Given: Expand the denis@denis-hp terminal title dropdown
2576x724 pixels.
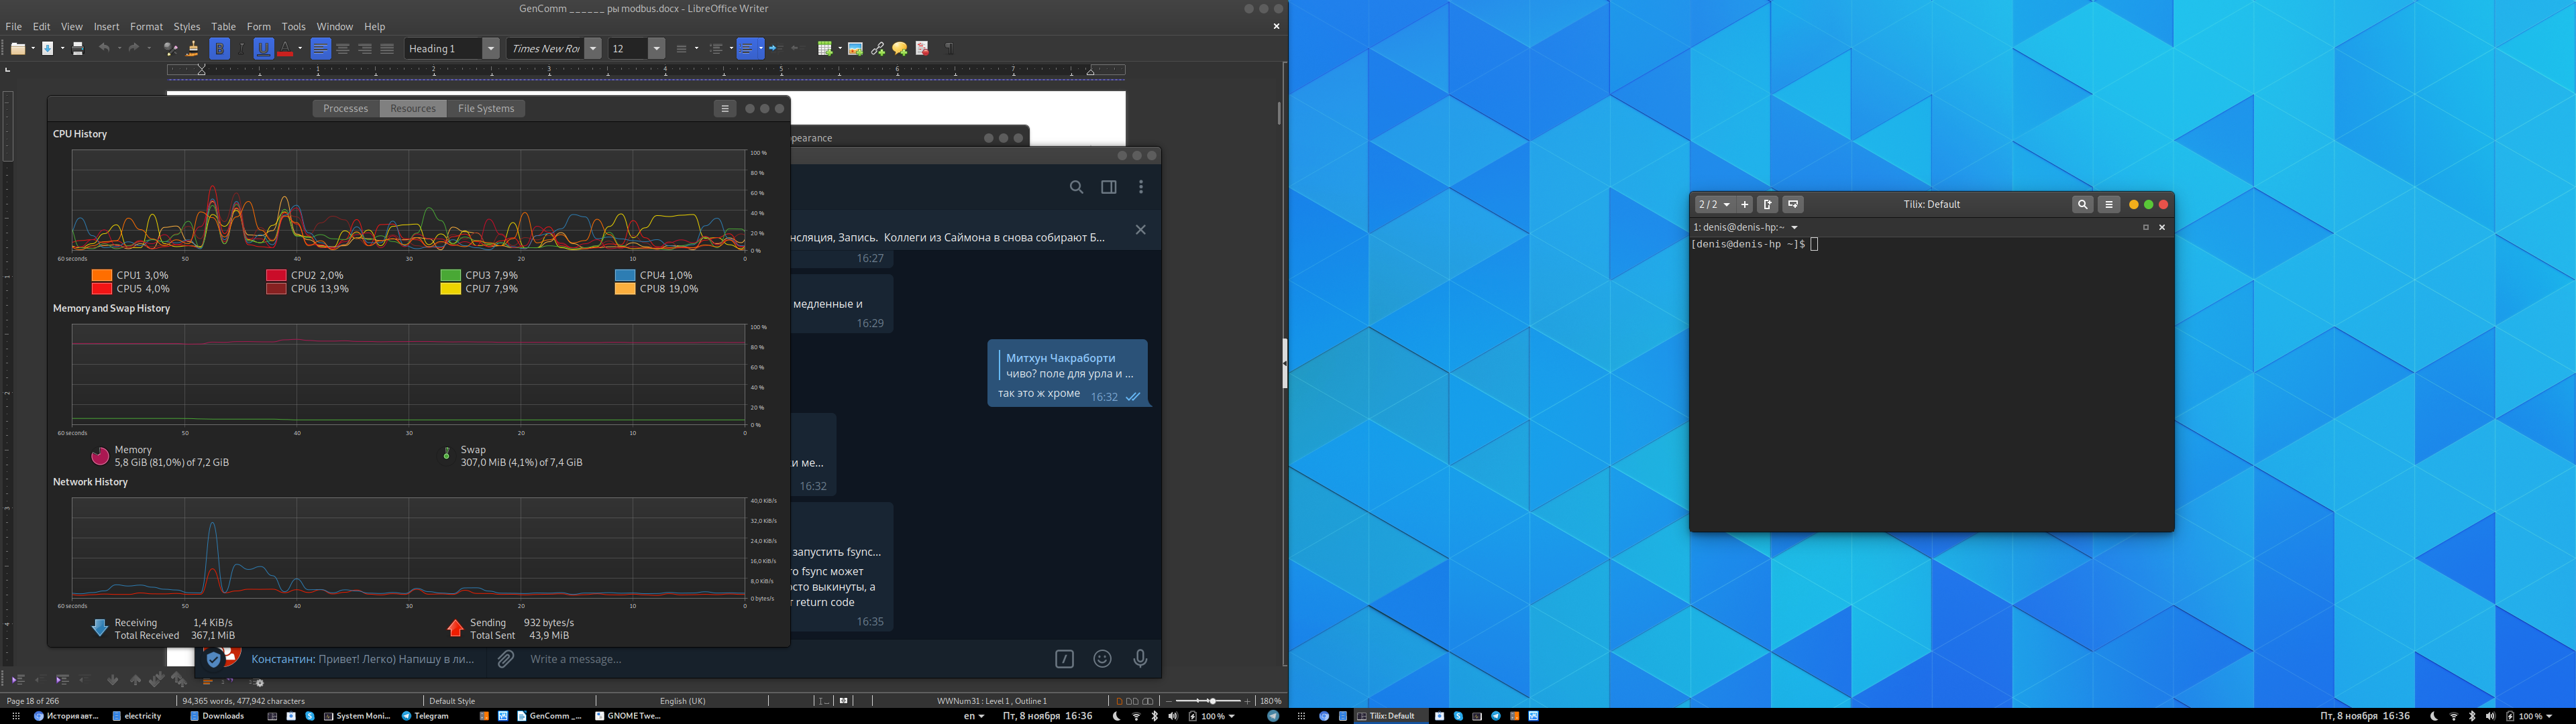Looking at the screenshot, I should [x=1795, y=228].
